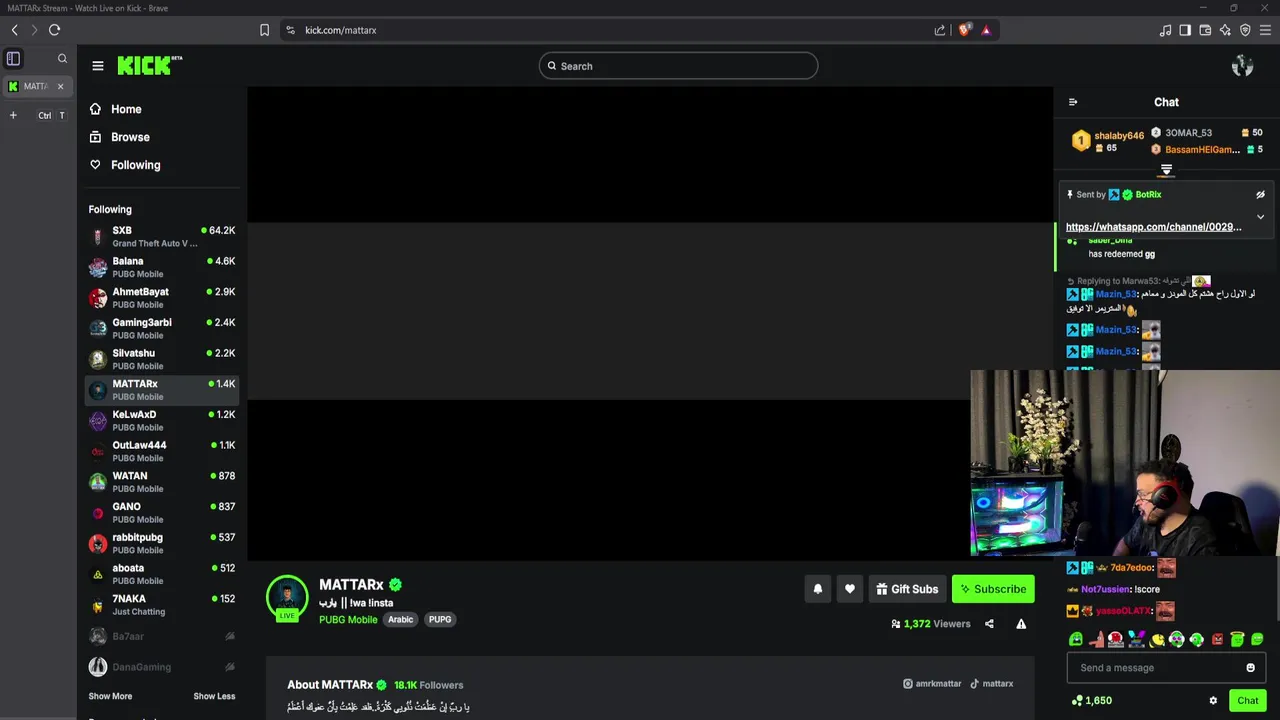Collapse the chat panel
Image resolution: width=1280 pixels, height=720 pixels.
pyautogui.click(x=1073, y=102)
